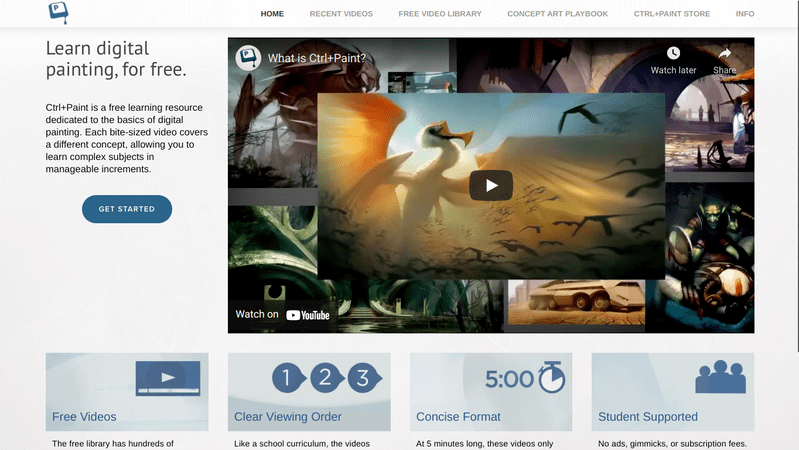799x450 pixels.
Task: Click the GET STARTED button
Action: [x=127, y=209]
